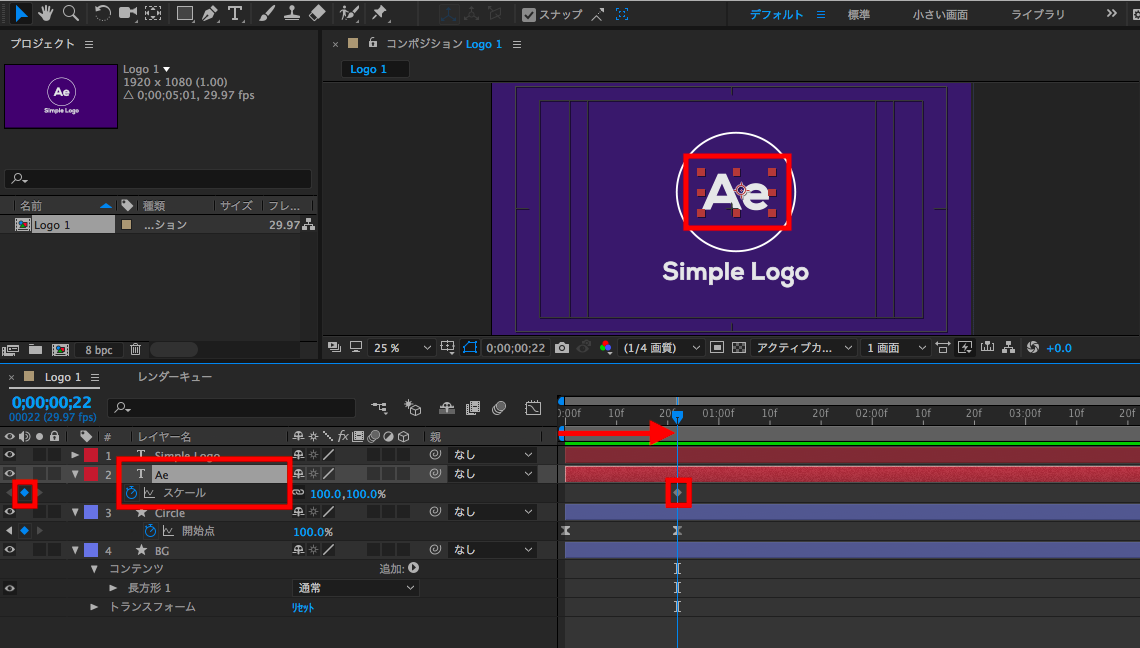
Task: Pick the Rotation tool
Action: pos(103,14)
